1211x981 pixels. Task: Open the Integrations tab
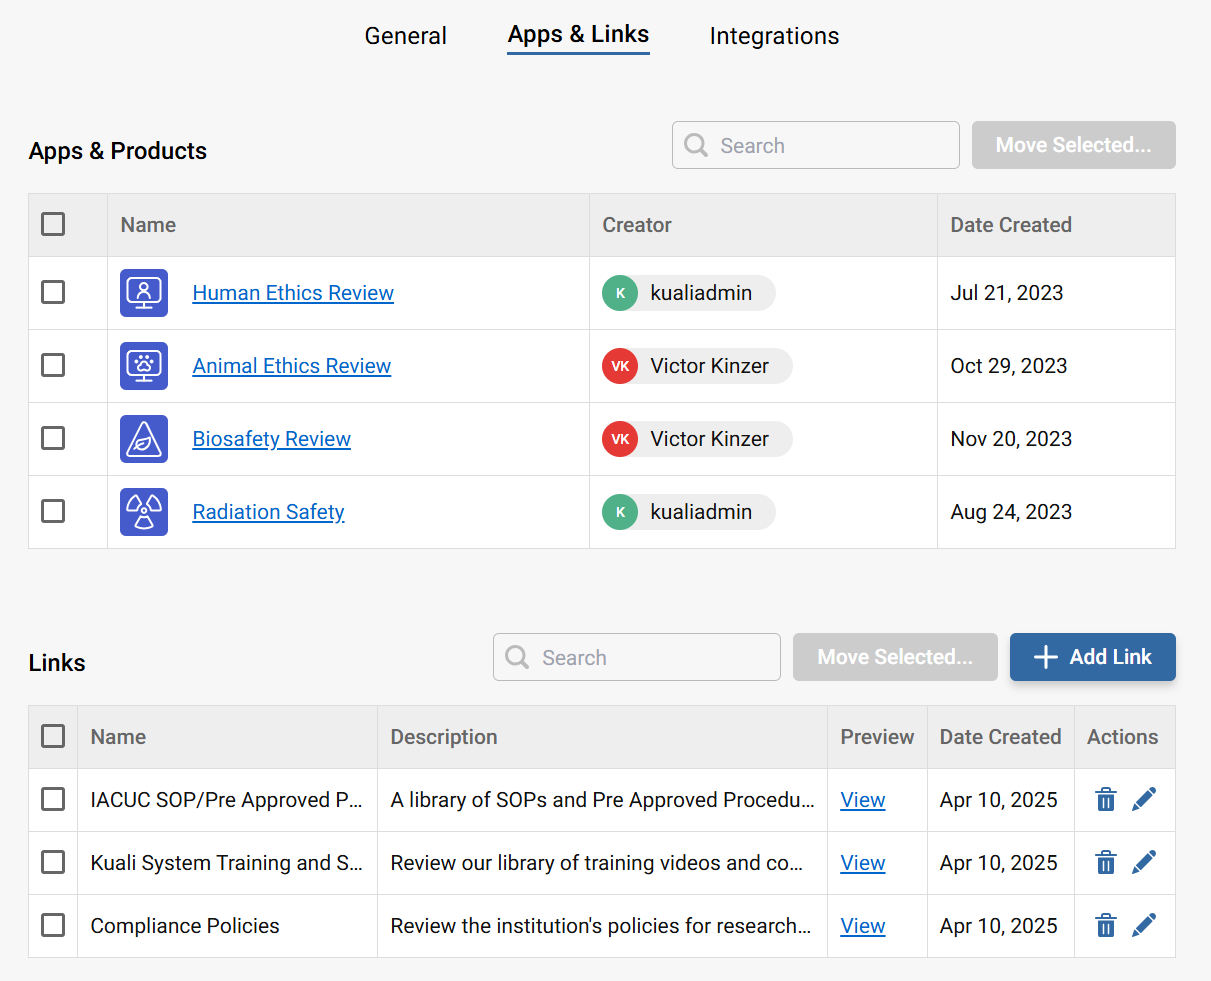(773, 35)
